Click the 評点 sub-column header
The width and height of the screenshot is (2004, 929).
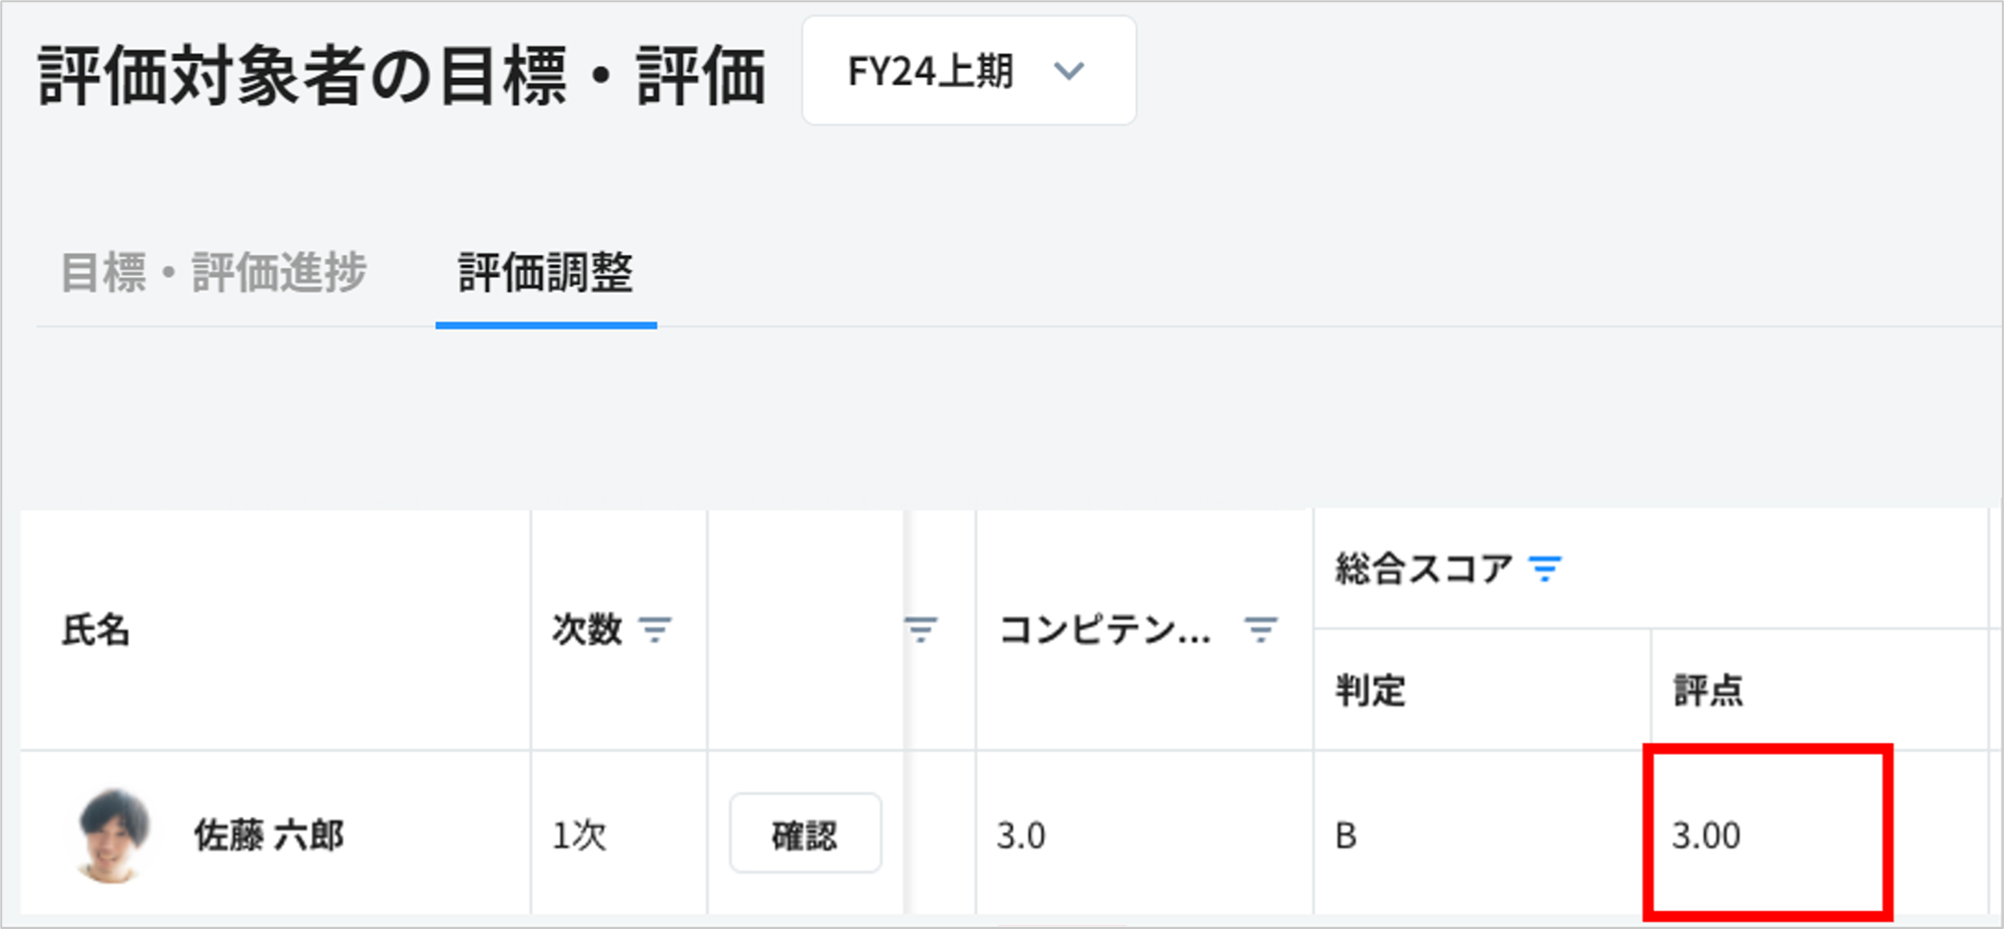point(1708,690)
